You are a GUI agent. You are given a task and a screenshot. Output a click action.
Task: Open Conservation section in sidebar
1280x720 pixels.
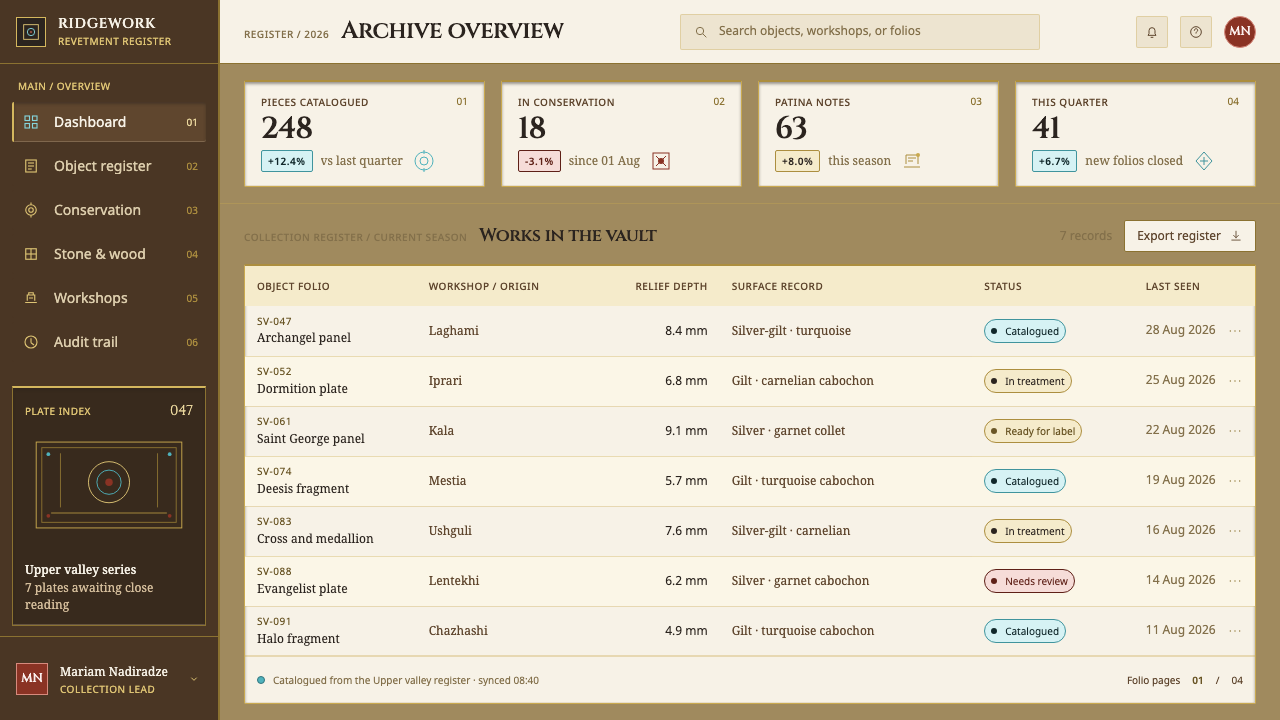click(x=109, y=210)
